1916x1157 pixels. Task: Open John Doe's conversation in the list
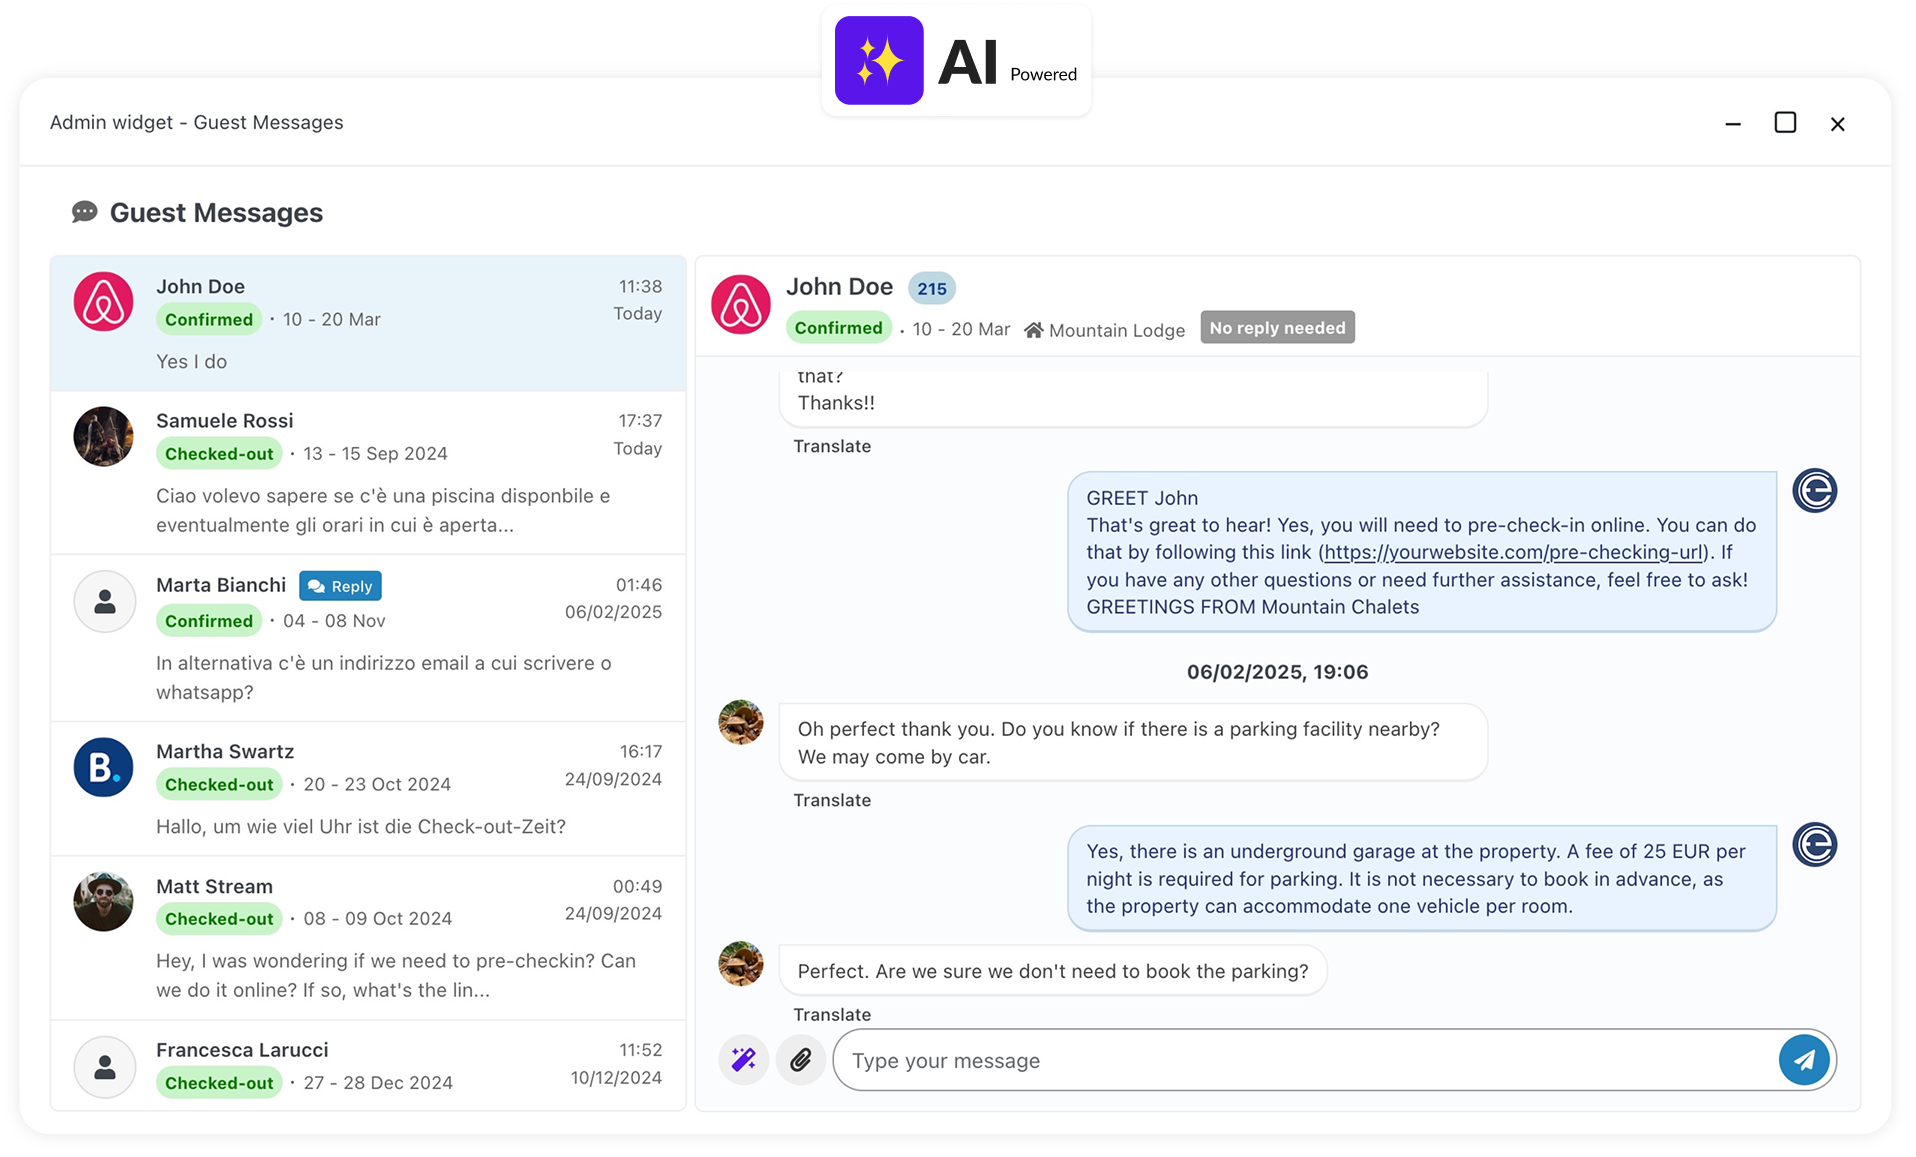pyautogui.click(x=368, y=324)
